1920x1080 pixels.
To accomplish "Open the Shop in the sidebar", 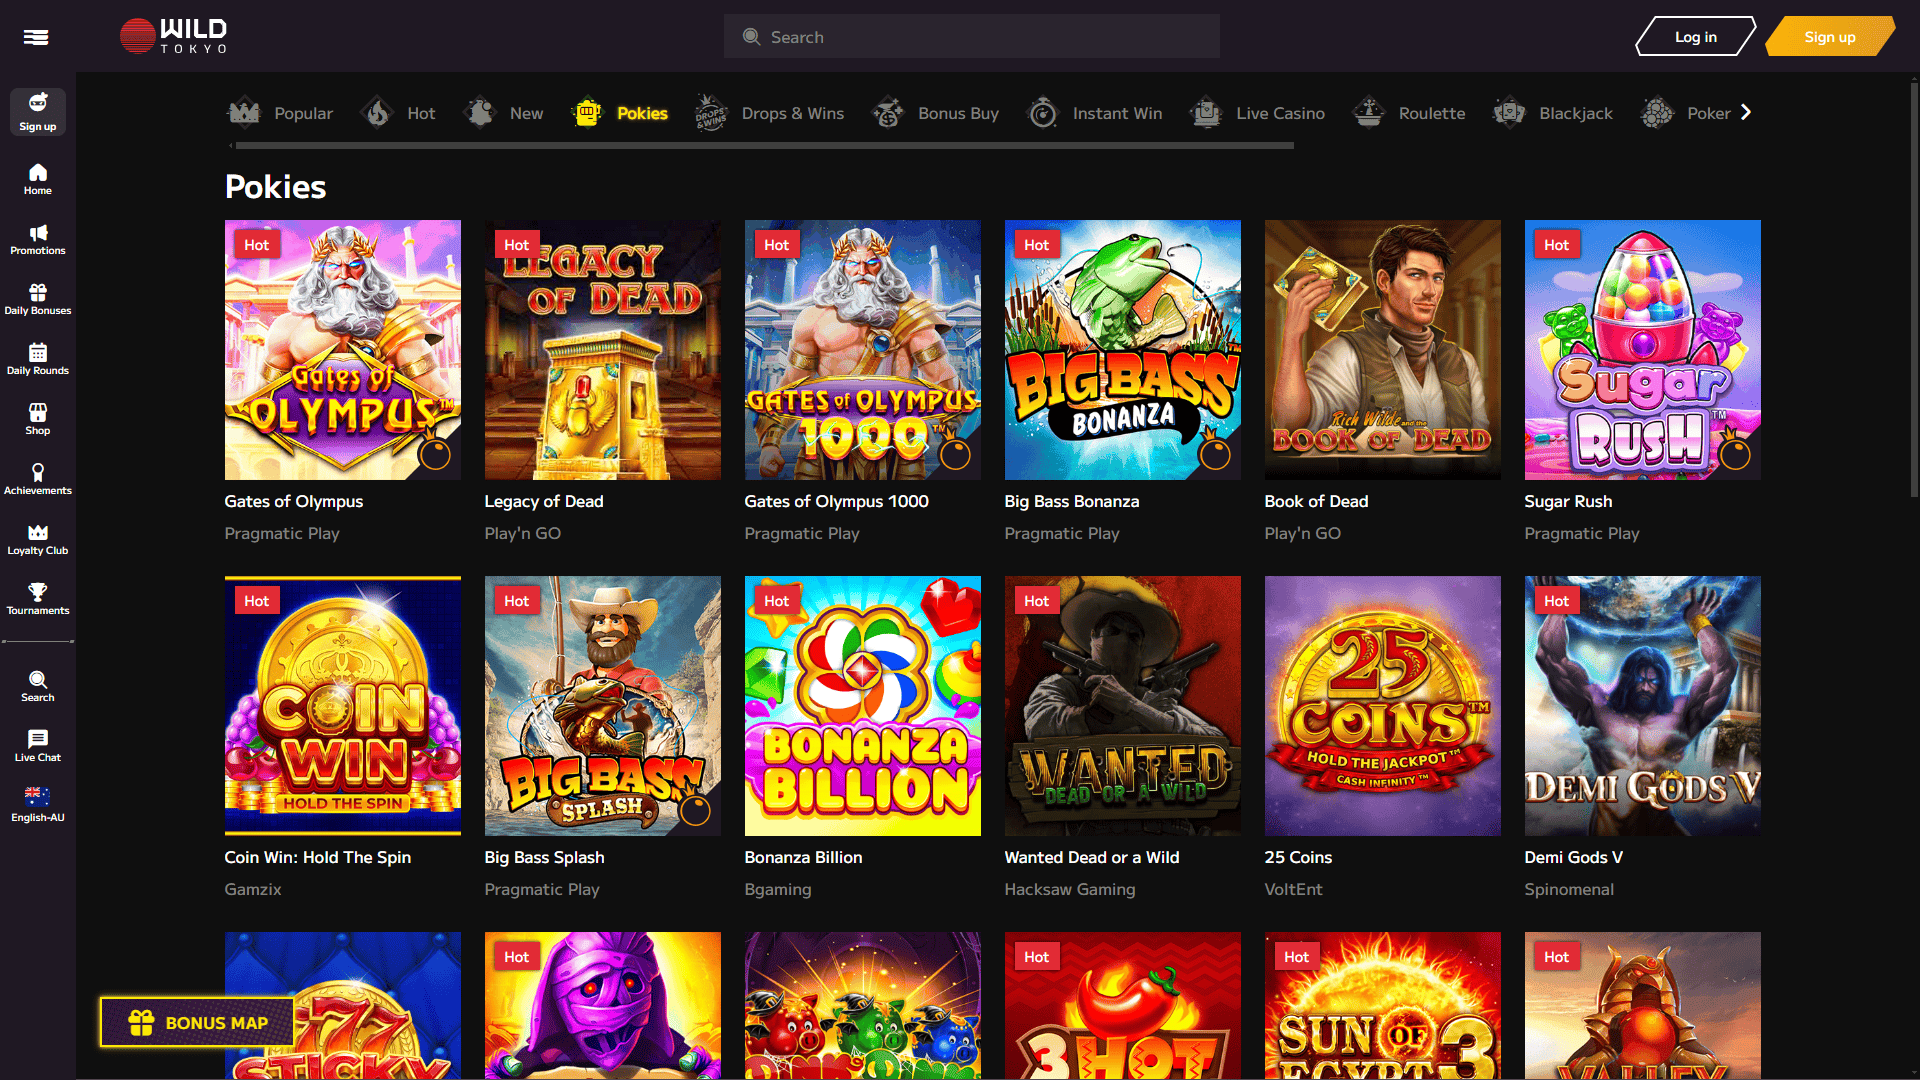I will tap(38, 420).
